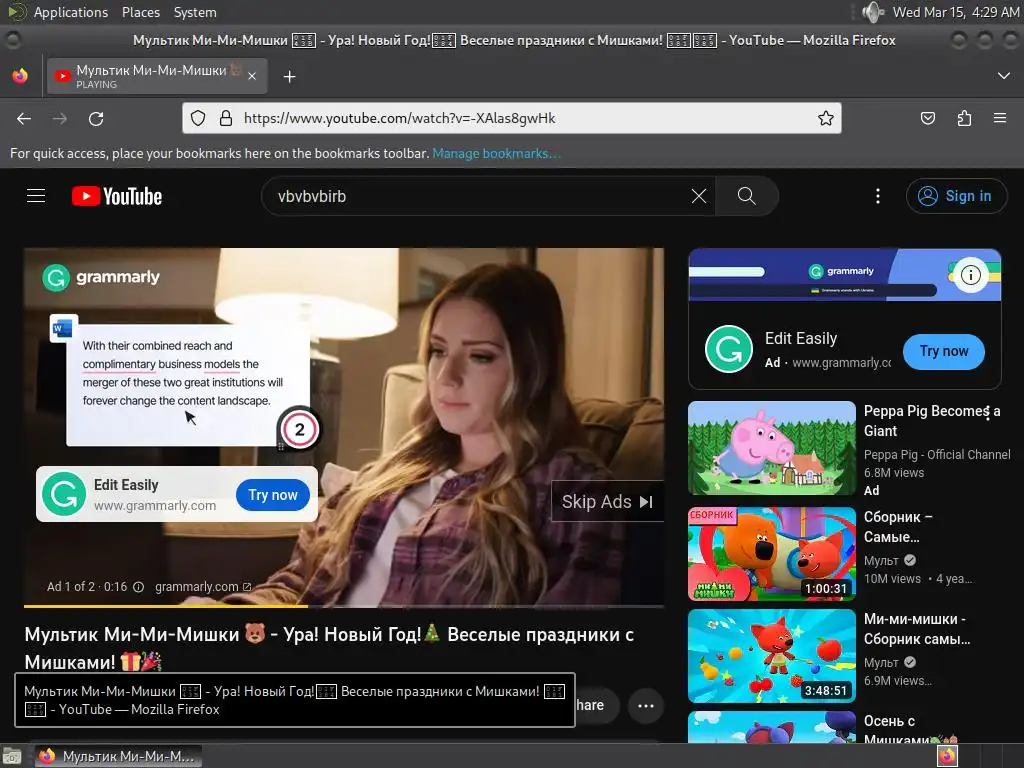This screenshot has width=1024, height=768.
Task: Open the Сборник 1:00:31 video thumbnail
Action: pos(771,554)
